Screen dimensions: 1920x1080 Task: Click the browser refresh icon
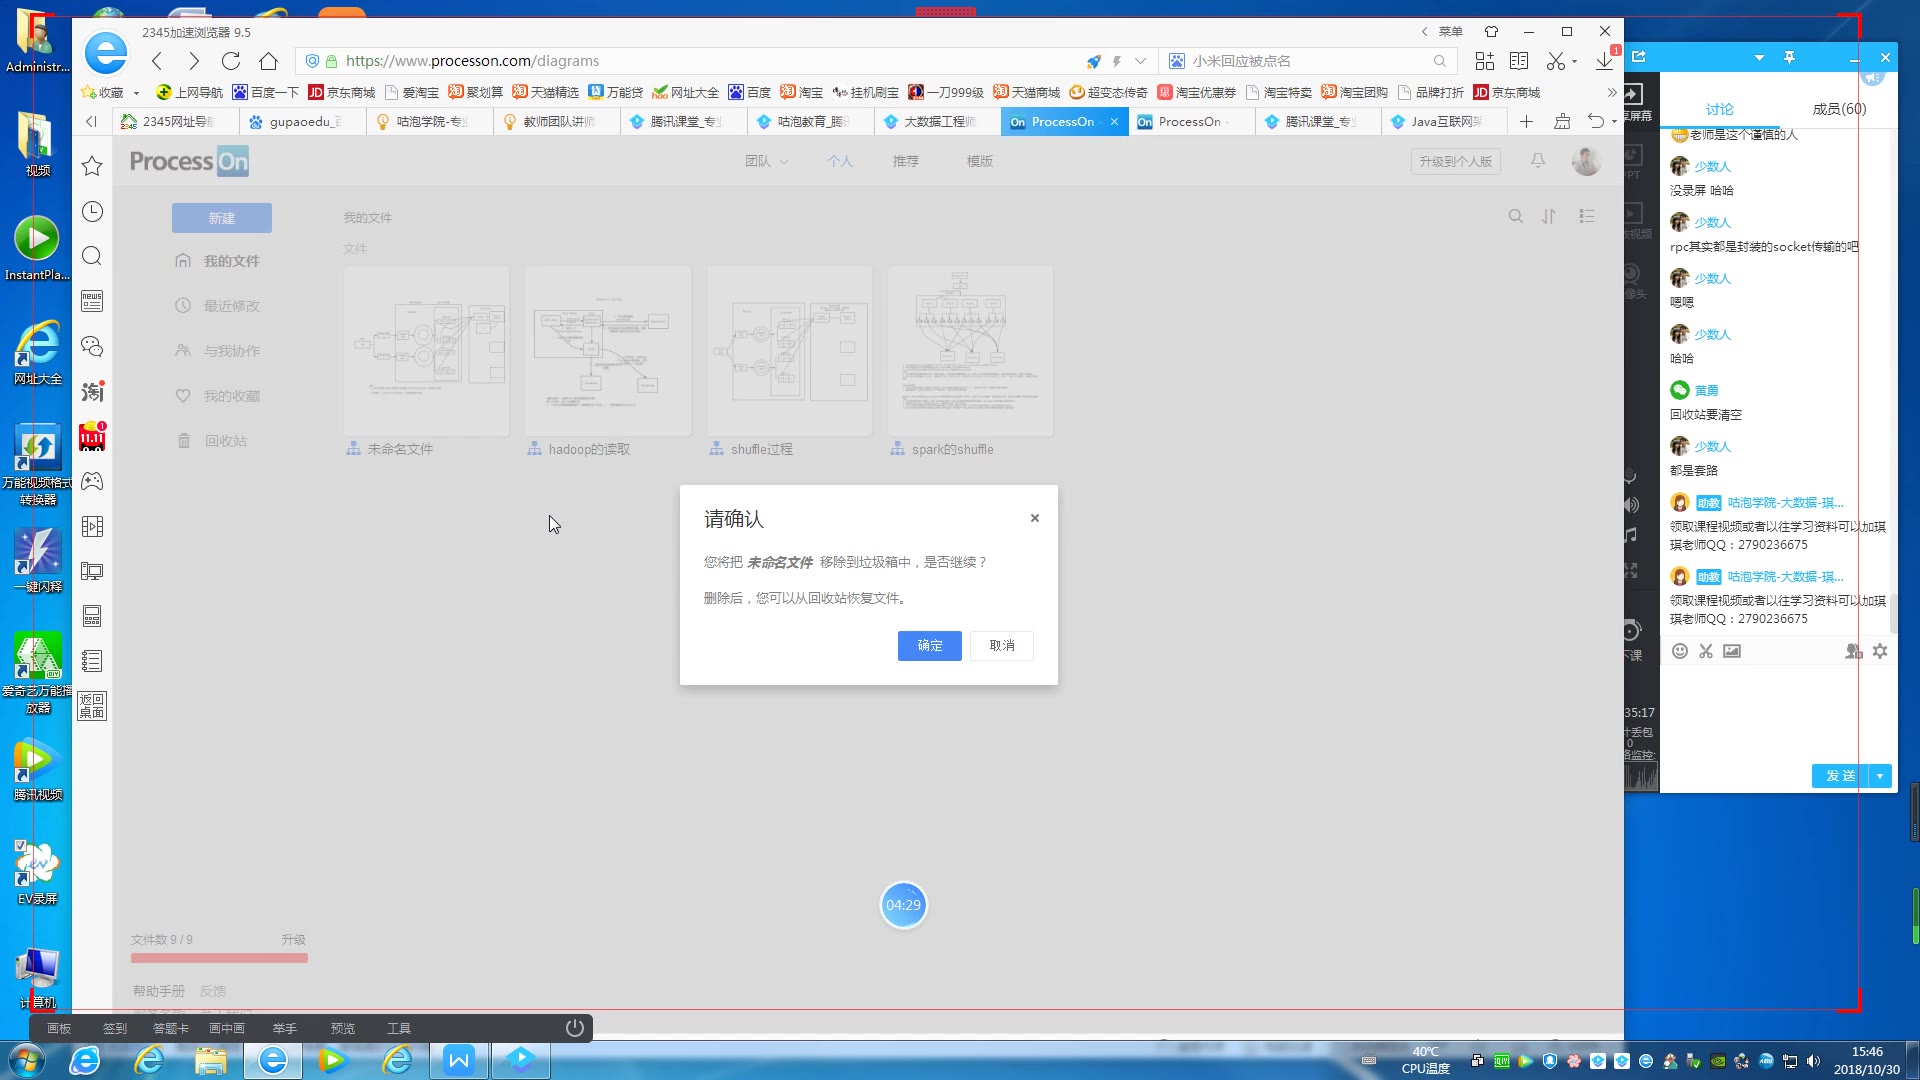point(231,61)
